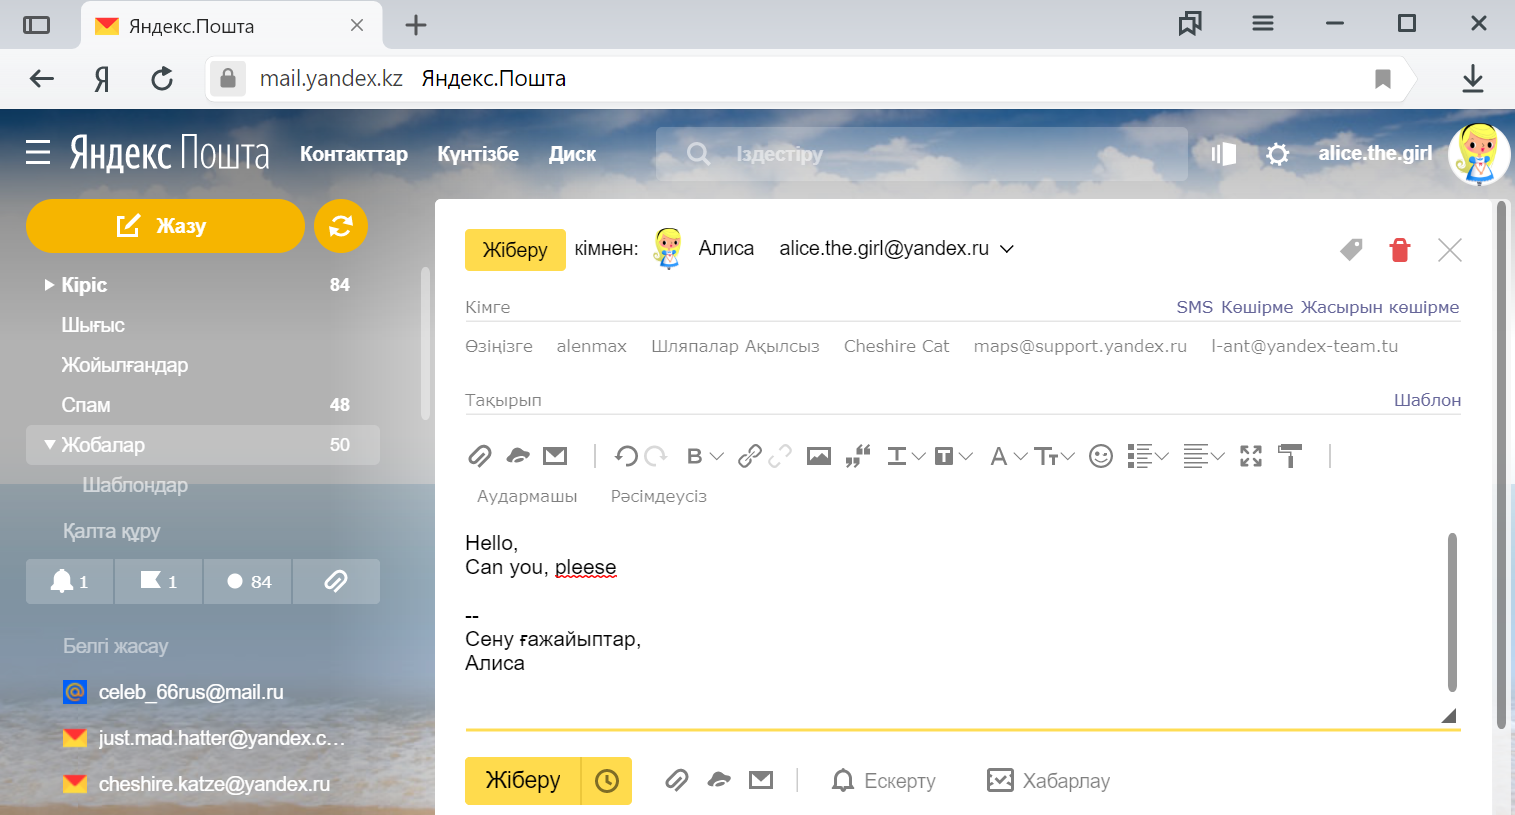
Task: Filter messages with attachments
Action: pos(336,581)
